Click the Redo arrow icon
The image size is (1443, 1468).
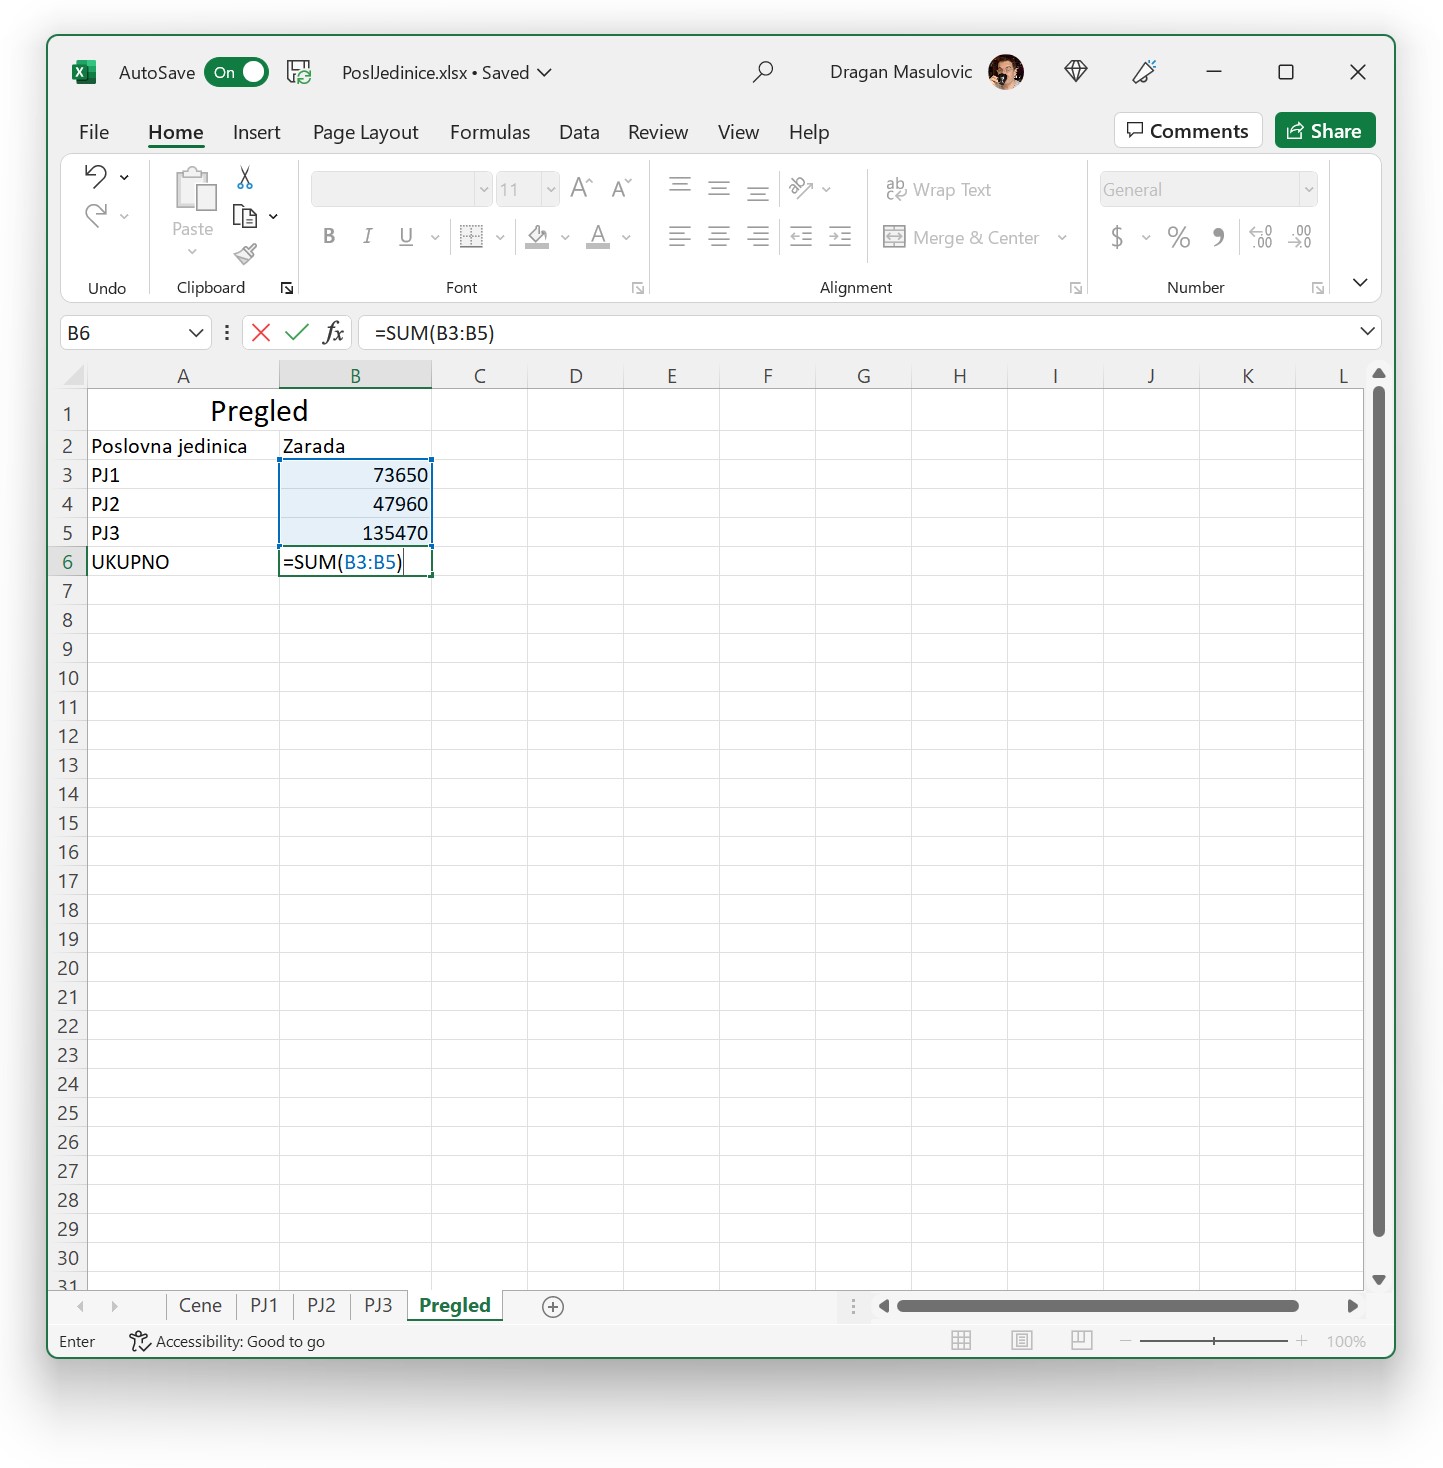pos(96,215)
